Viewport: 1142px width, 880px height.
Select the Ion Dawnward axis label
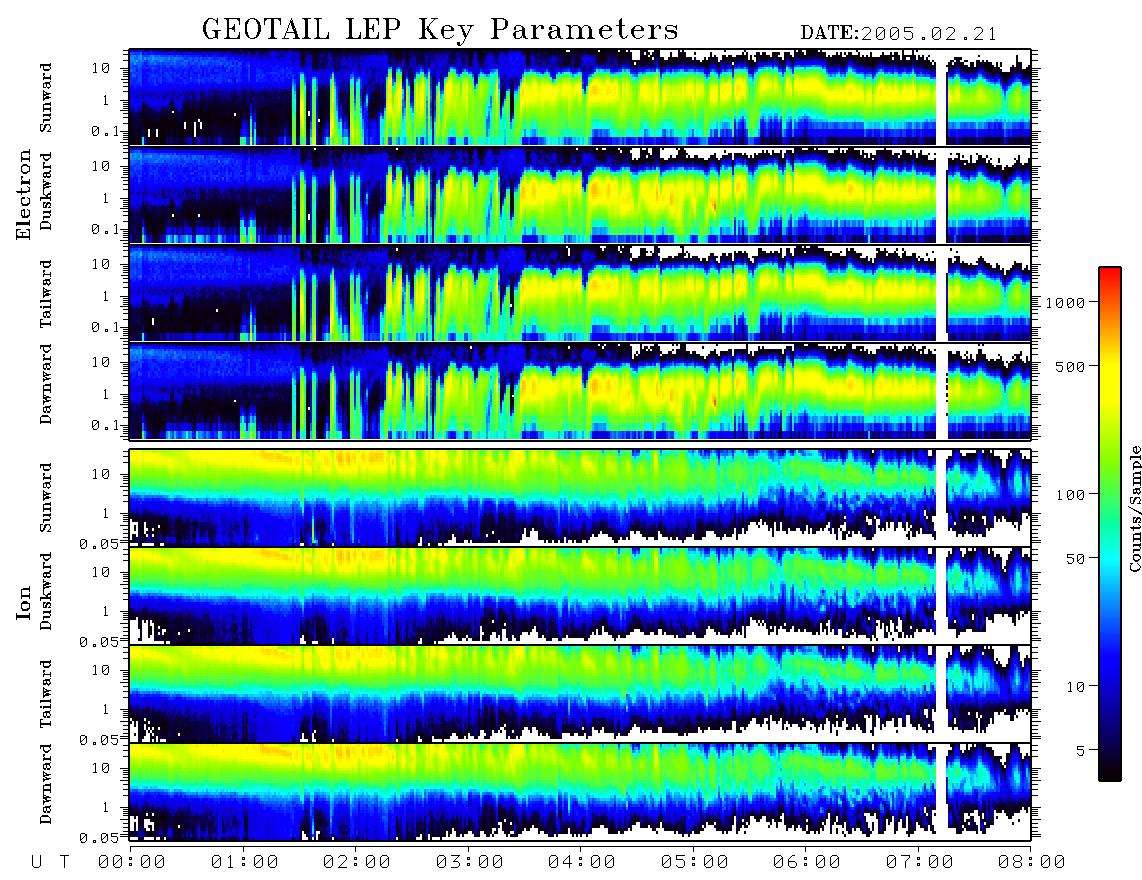click(x=46, y=784)
